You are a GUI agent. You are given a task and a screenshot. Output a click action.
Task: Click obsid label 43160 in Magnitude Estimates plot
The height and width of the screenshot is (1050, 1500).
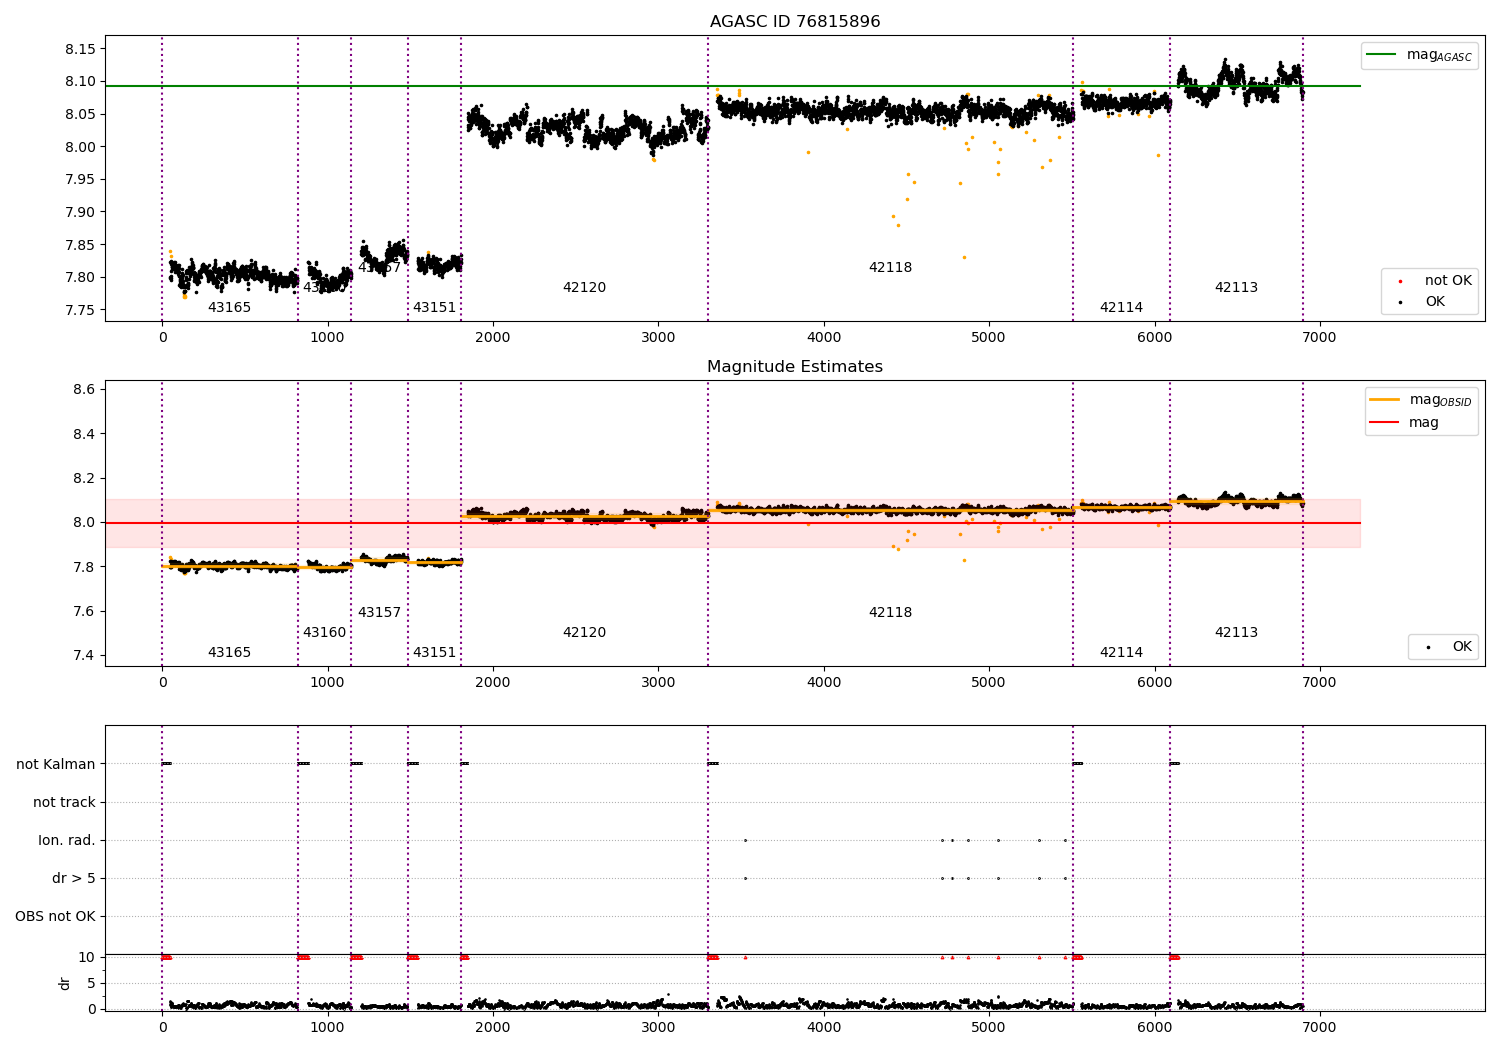(x=324, y=633)
